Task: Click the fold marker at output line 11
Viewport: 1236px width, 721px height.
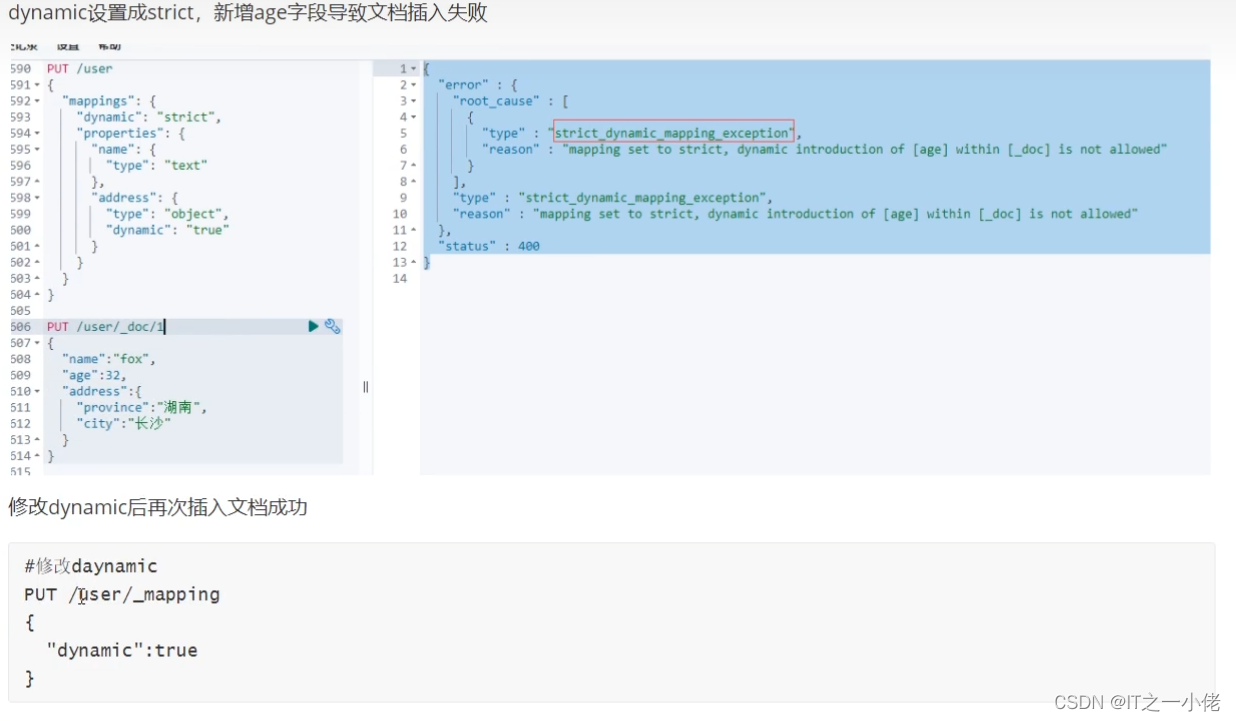Action: pyautogui.click(x=413, y=230)
